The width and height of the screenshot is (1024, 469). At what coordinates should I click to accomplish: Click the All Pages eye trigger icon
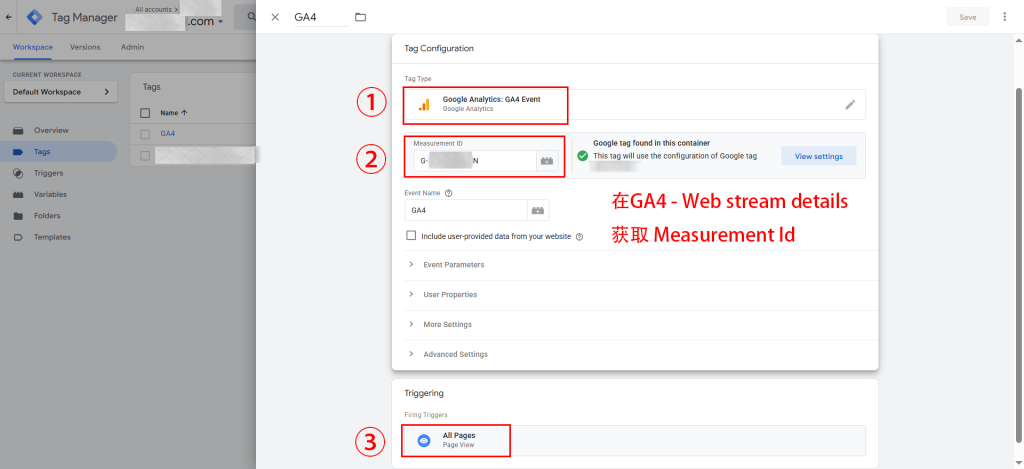coord(424,441)
